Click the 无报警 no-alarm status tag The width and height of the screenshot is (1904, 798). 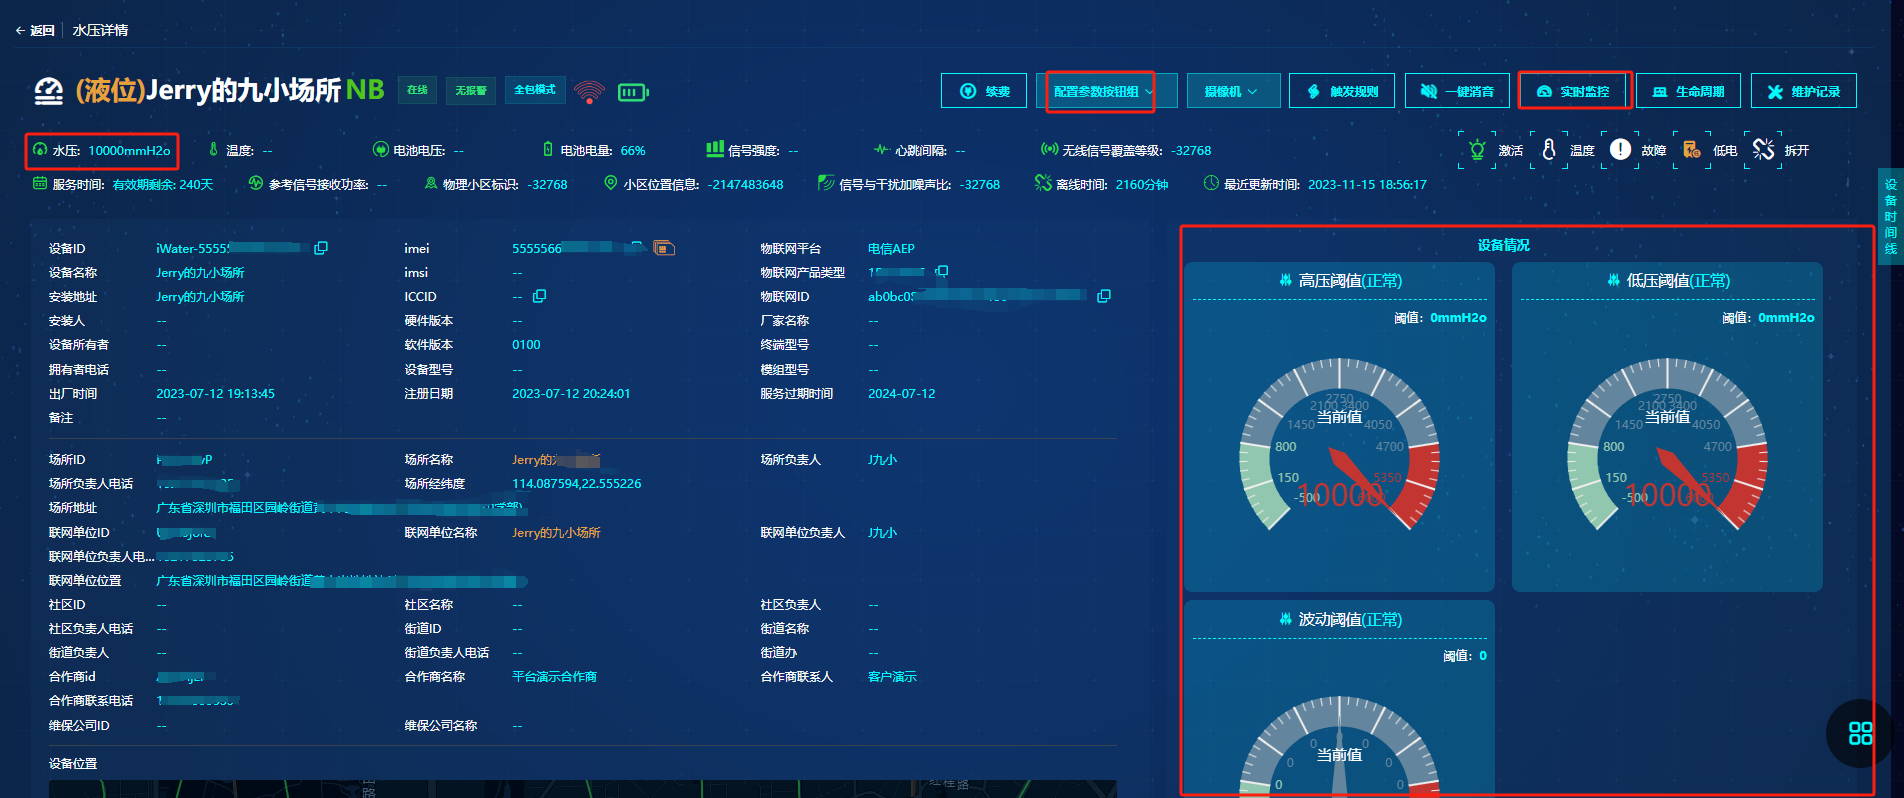click(470, 90)
